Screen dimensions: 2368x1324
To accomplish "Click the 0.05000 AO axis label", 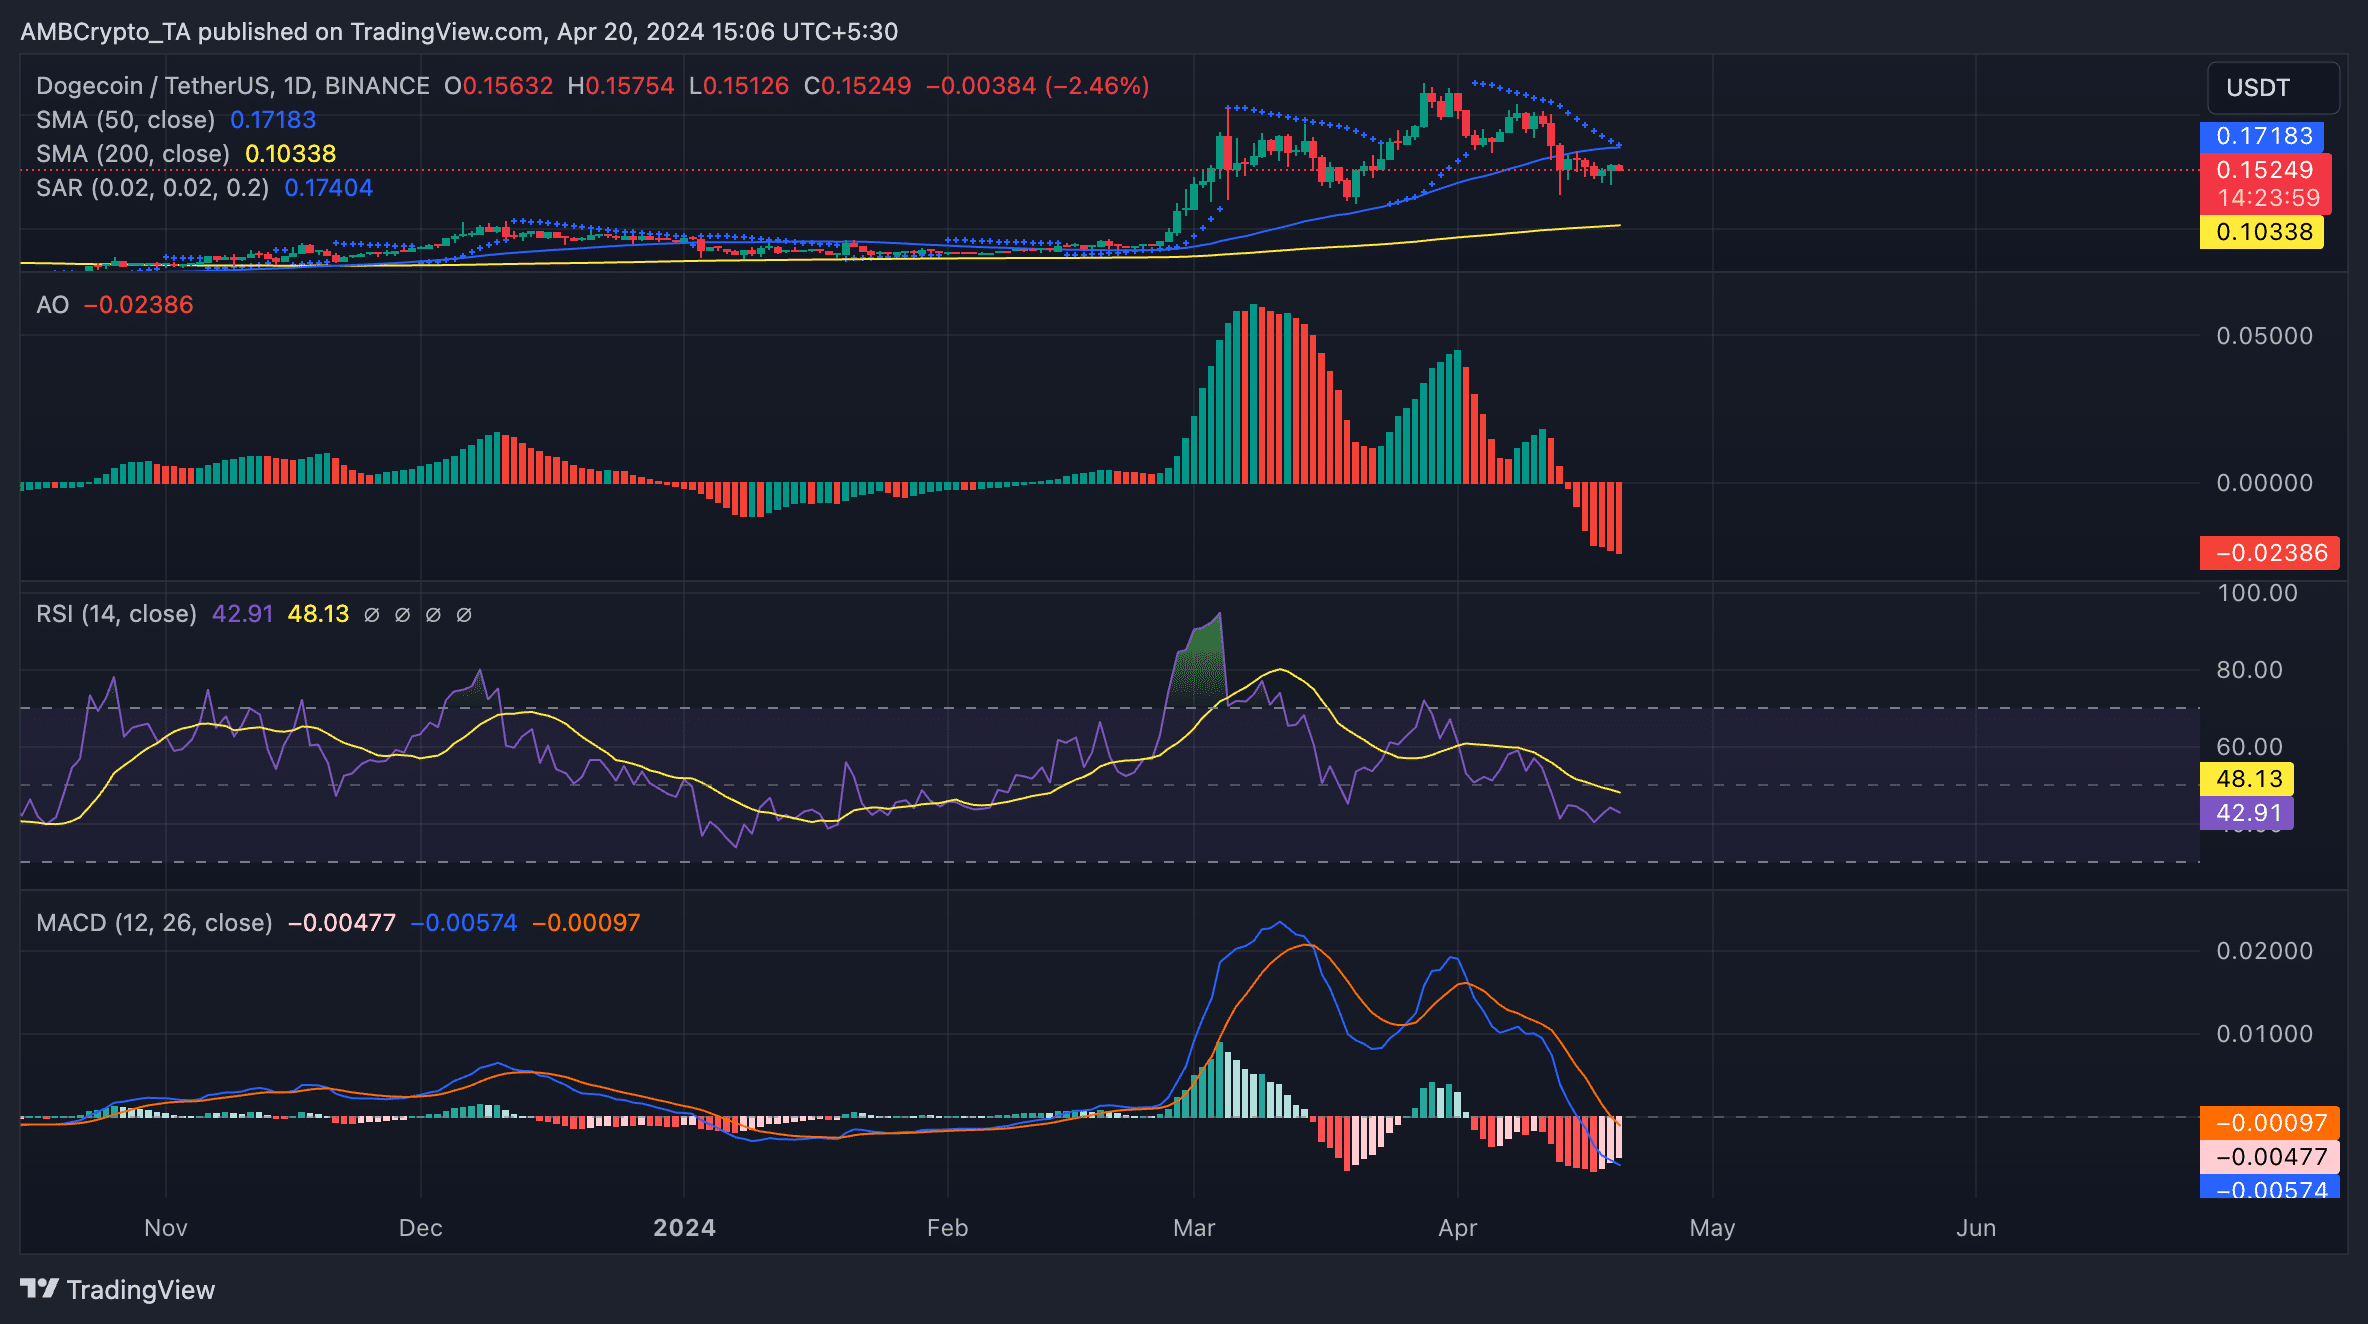I will [2265, 336].
